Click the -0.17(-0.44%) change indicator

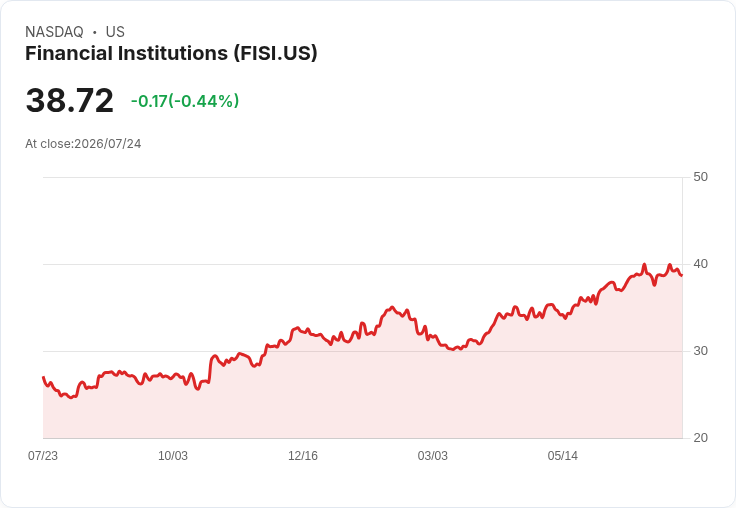185,101
